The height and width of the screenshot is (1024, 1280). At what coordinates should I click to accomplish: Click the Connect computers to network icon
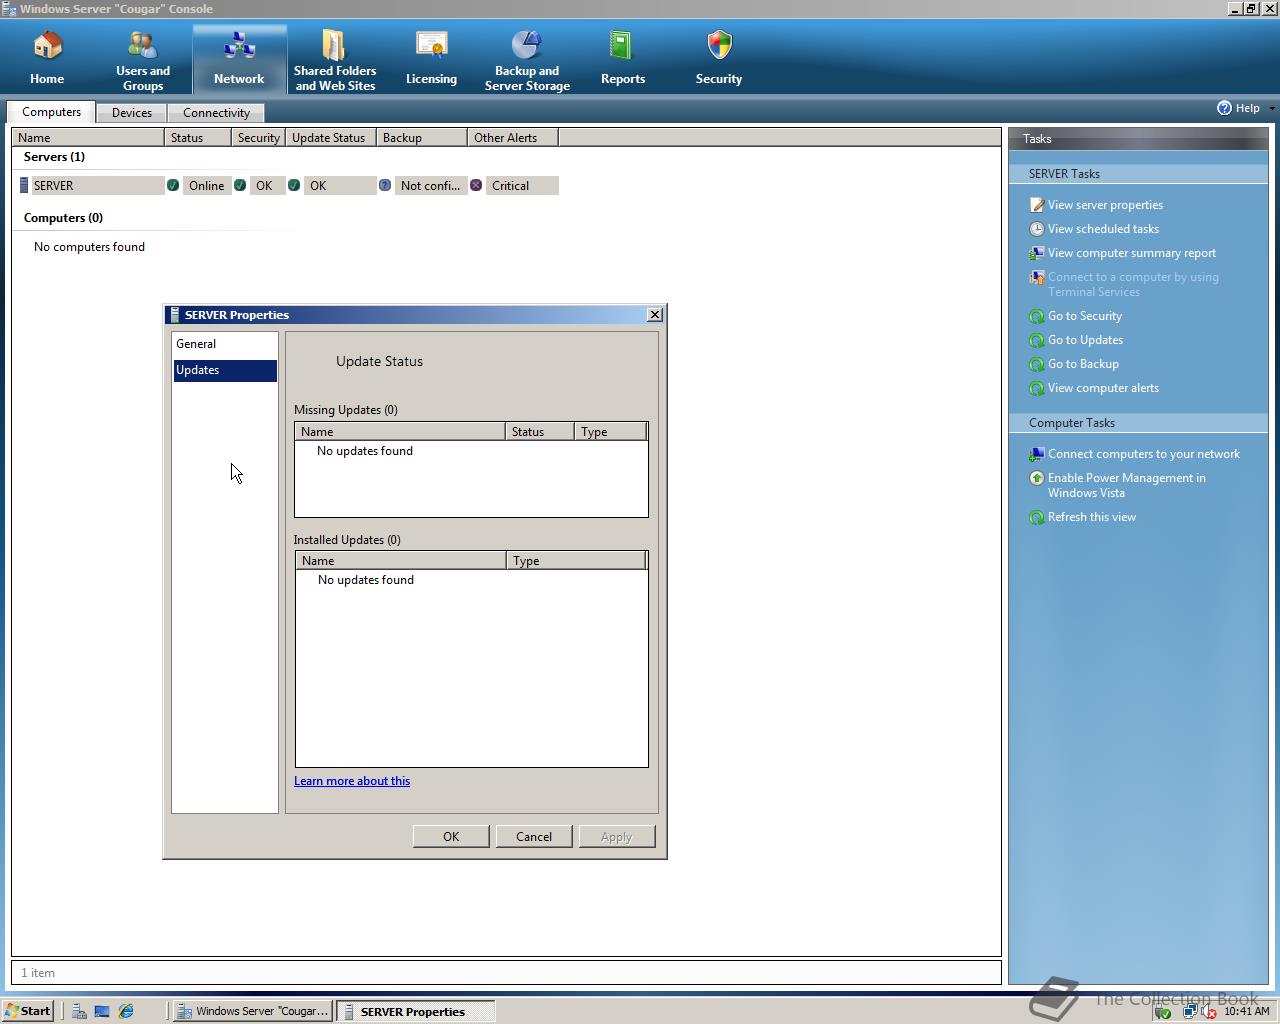(x=1037, y=454)
